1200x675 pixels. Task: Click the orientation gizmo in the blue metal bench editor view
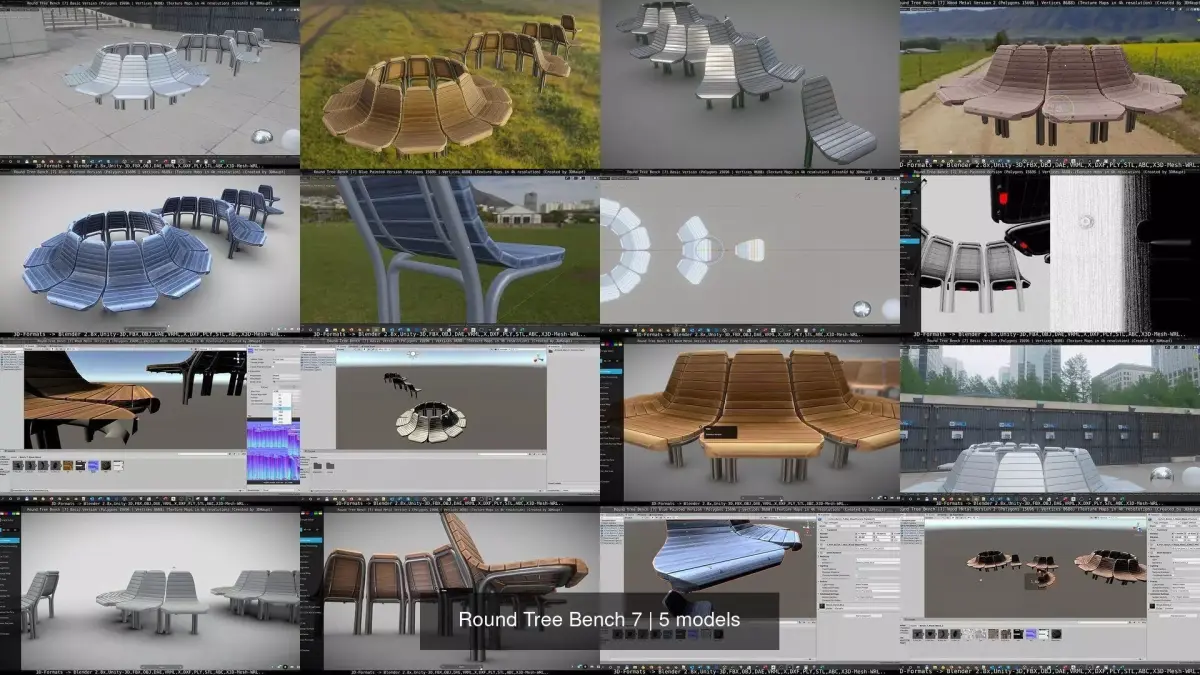[x=806, y=530]
